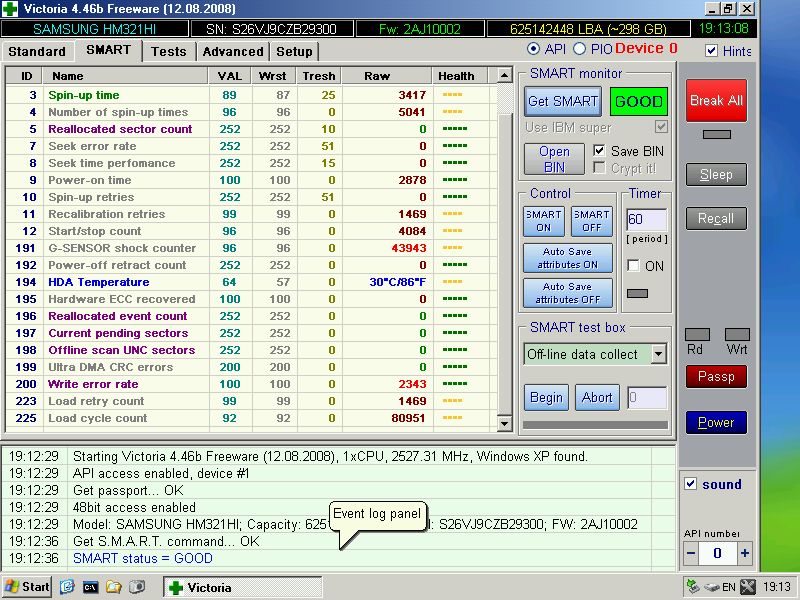Click Auto Save attributes OFF button
Screen dimensions: 800x600
pyautogui.click(x=567, y=293)
